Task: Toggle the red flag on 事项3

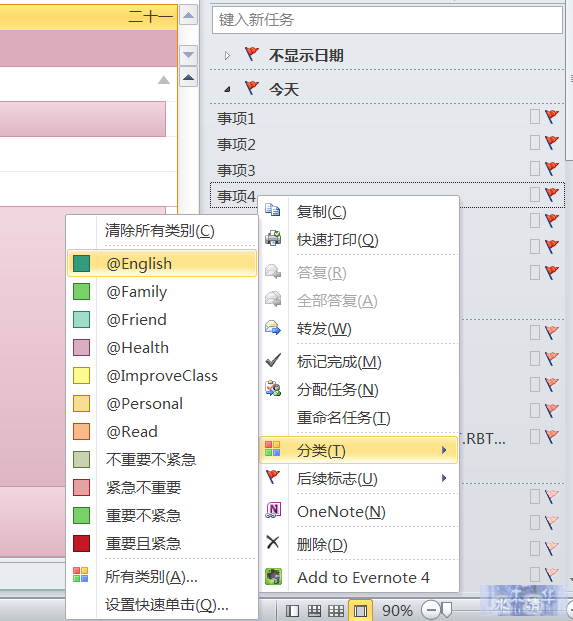Action: (551, 168)
